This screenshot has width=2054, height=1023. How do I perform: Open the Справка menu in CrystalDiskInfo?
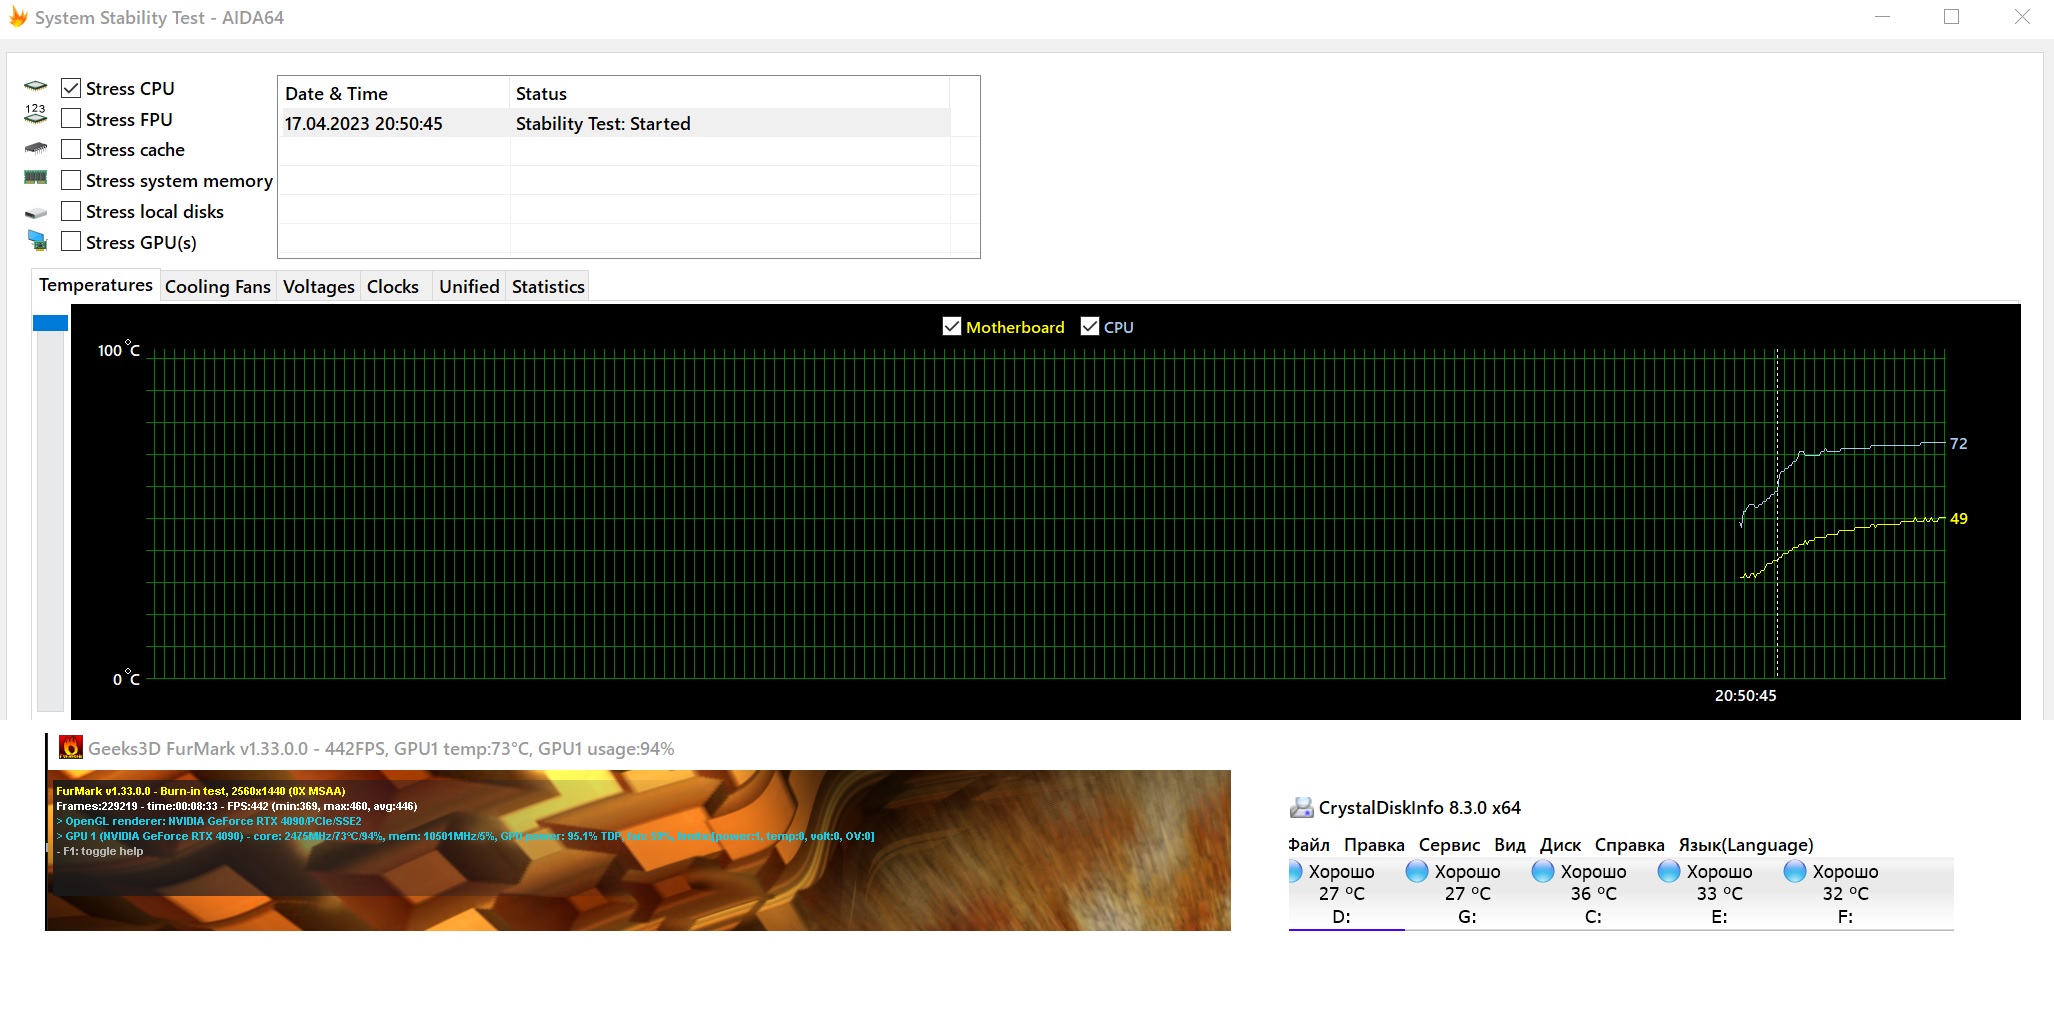point(1630,845)
